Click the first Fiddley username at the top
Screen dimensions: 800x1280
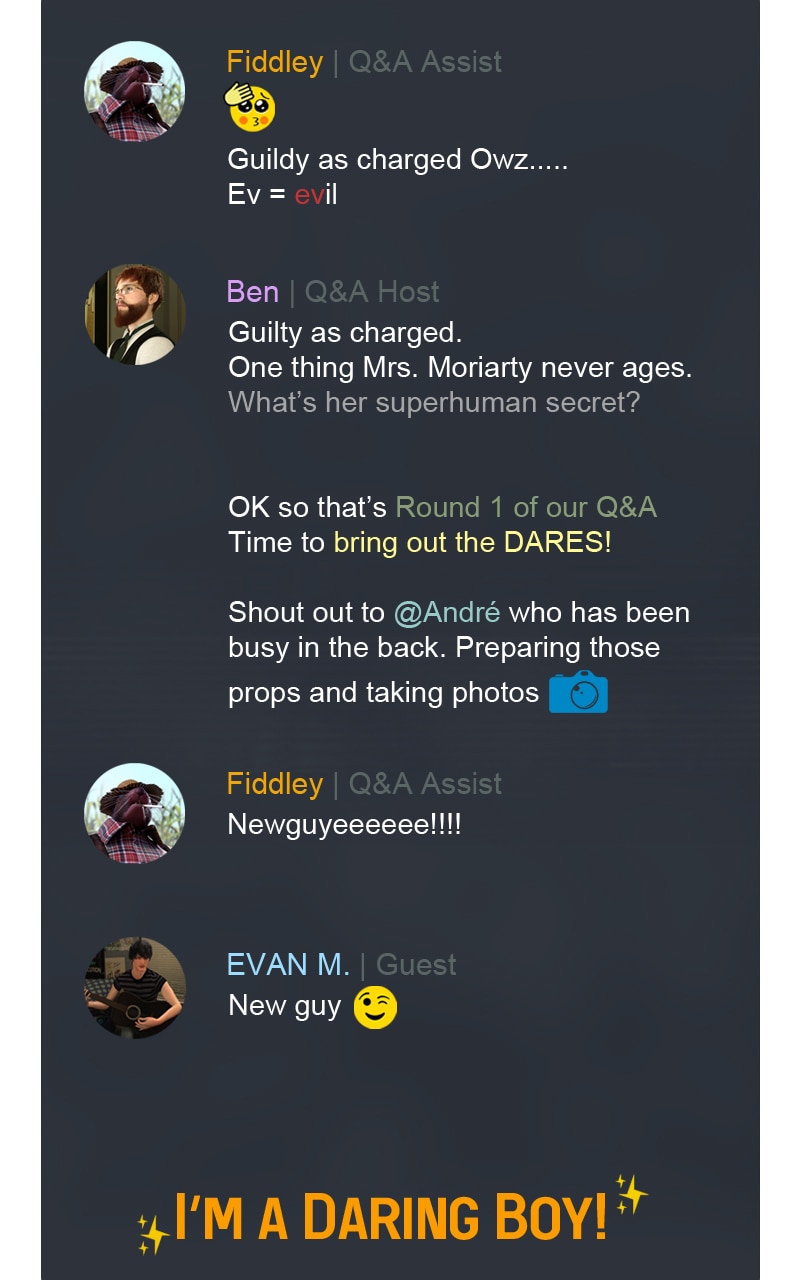275,62
